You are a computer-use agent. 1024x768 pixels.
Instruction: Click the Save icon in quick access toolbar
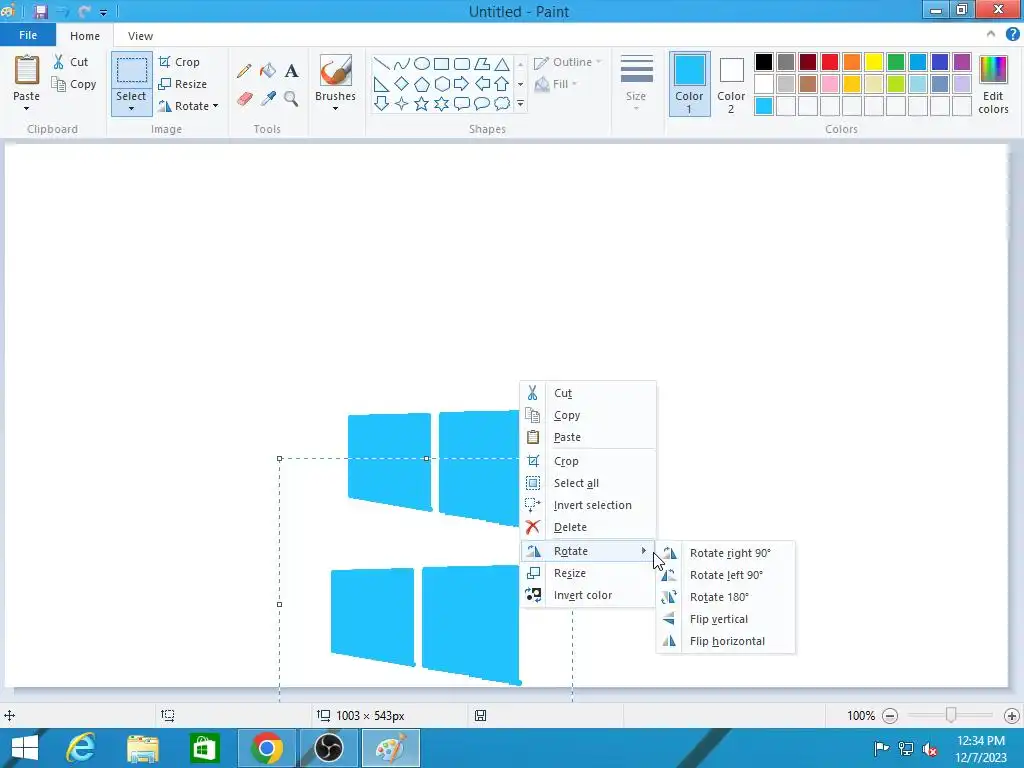pyautogui.click(x=40, y=12)
